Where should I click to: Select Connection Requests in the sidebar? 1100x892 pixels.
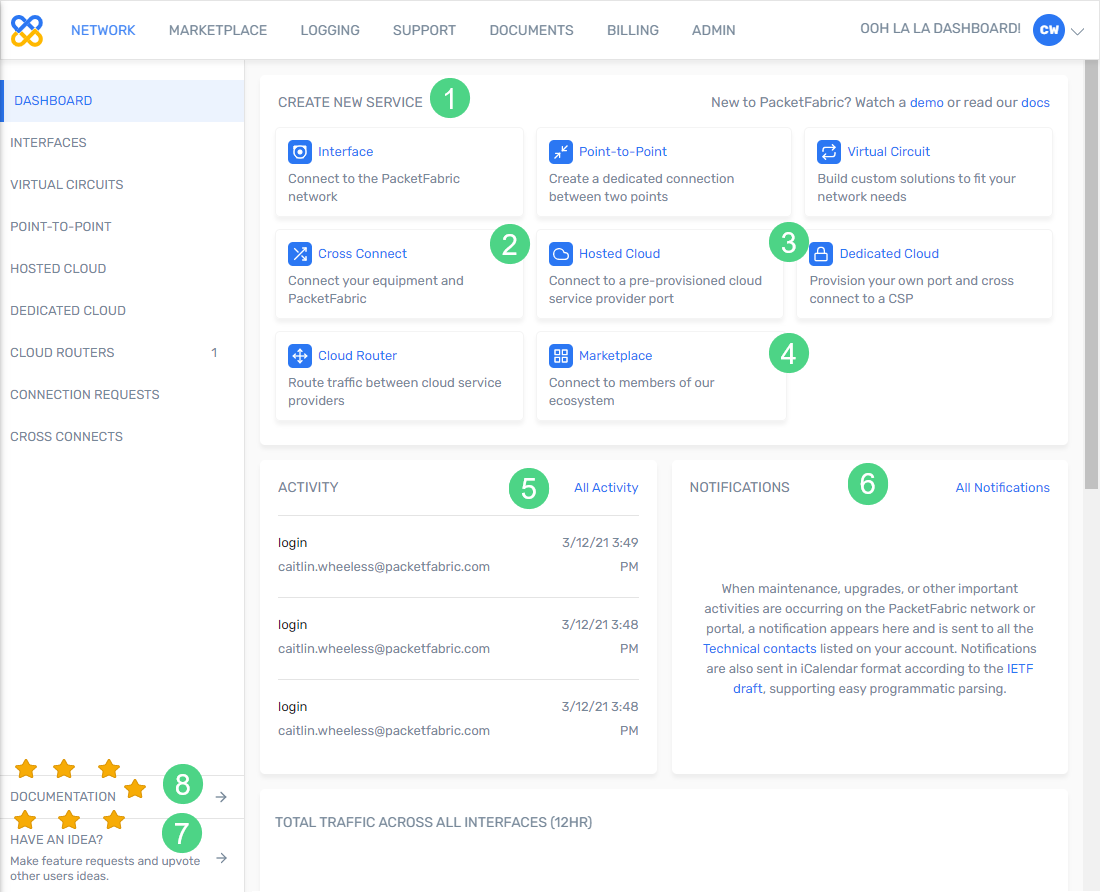[122, 395]
